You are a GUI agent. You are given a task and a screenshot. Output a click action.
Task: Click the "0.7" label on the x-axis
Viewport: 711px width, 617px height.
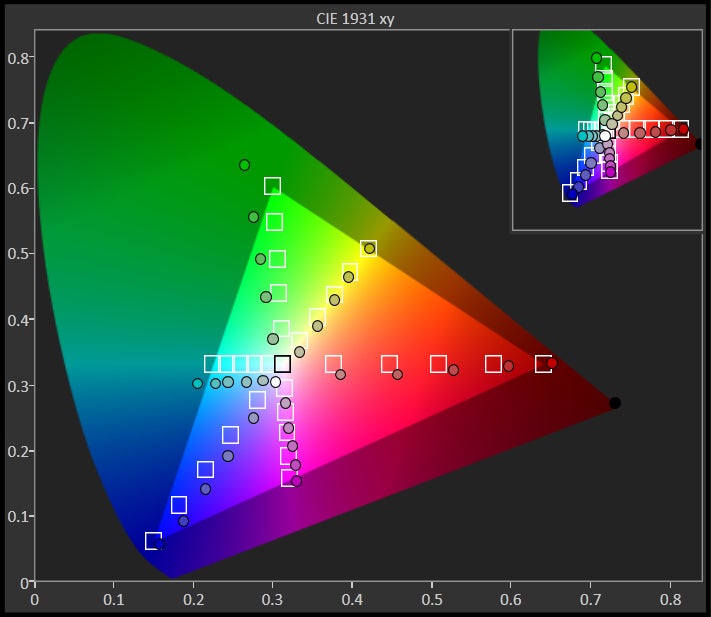591,600
